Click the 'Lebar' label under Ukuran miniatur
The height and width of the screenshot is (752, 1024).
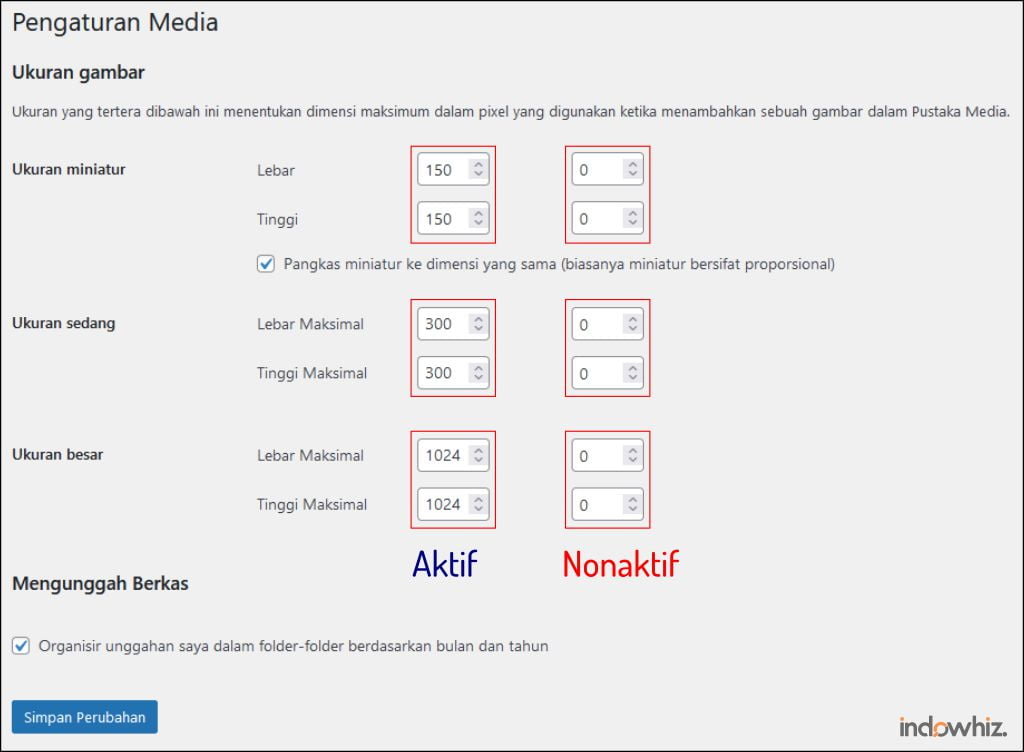(x=276, y=170)
